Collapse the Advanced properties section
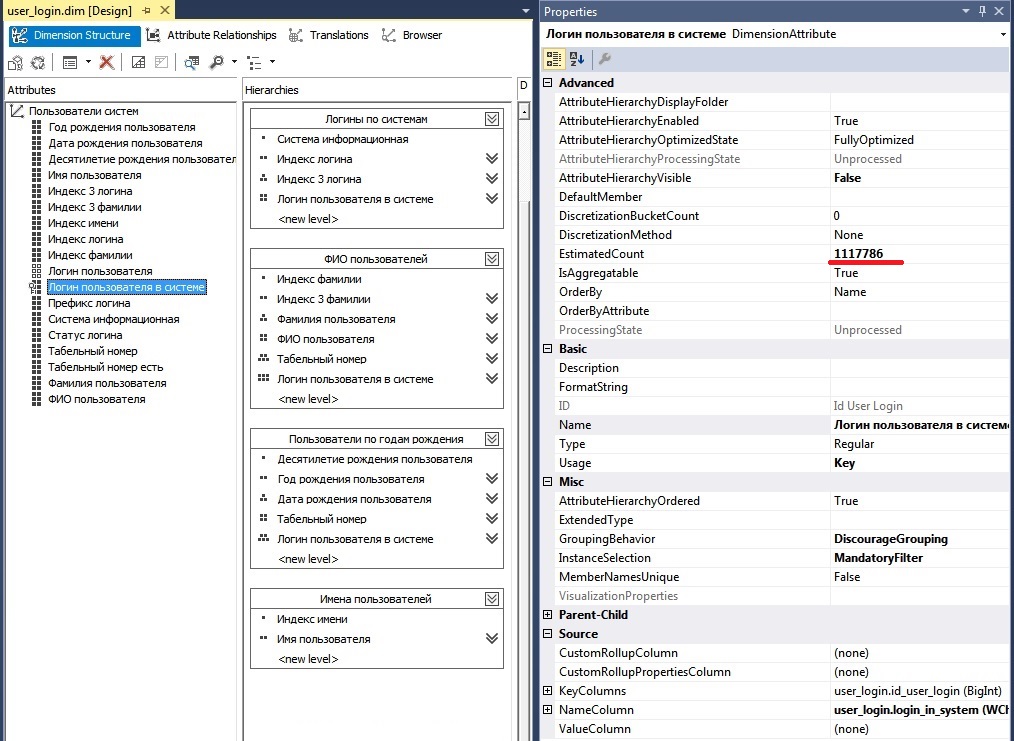The height and width of the screenshot is (741, 1014). (x=548, y=83)
